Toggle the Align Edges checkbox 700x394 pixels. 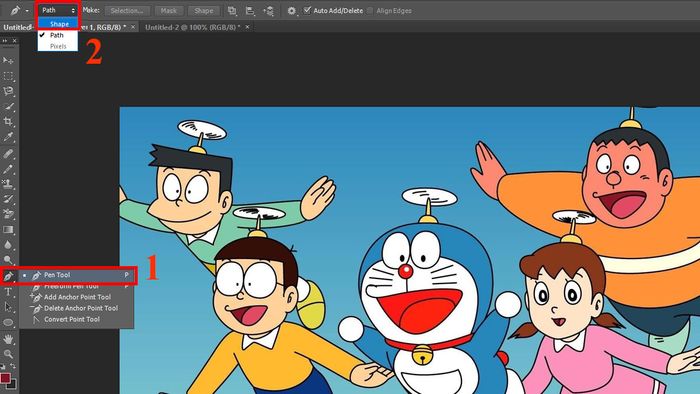pos(370,10)
